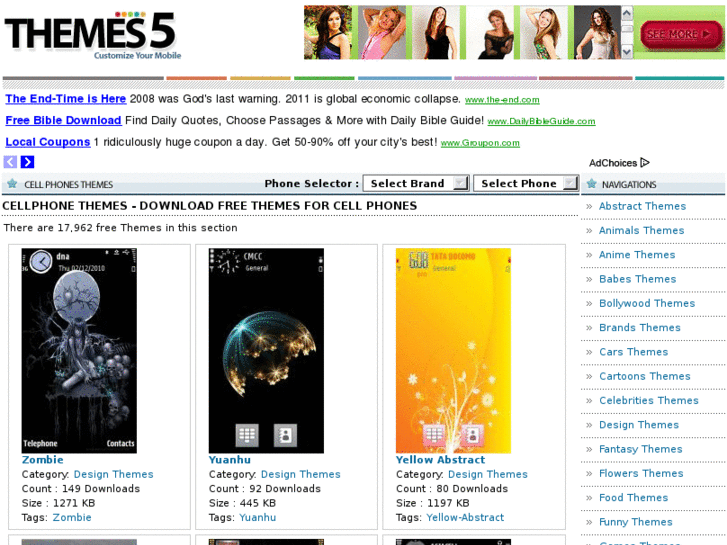Click the Zombie tag link
Image resolution: width=727 pixels, height=545 pixels.
[x=72, y=518]
